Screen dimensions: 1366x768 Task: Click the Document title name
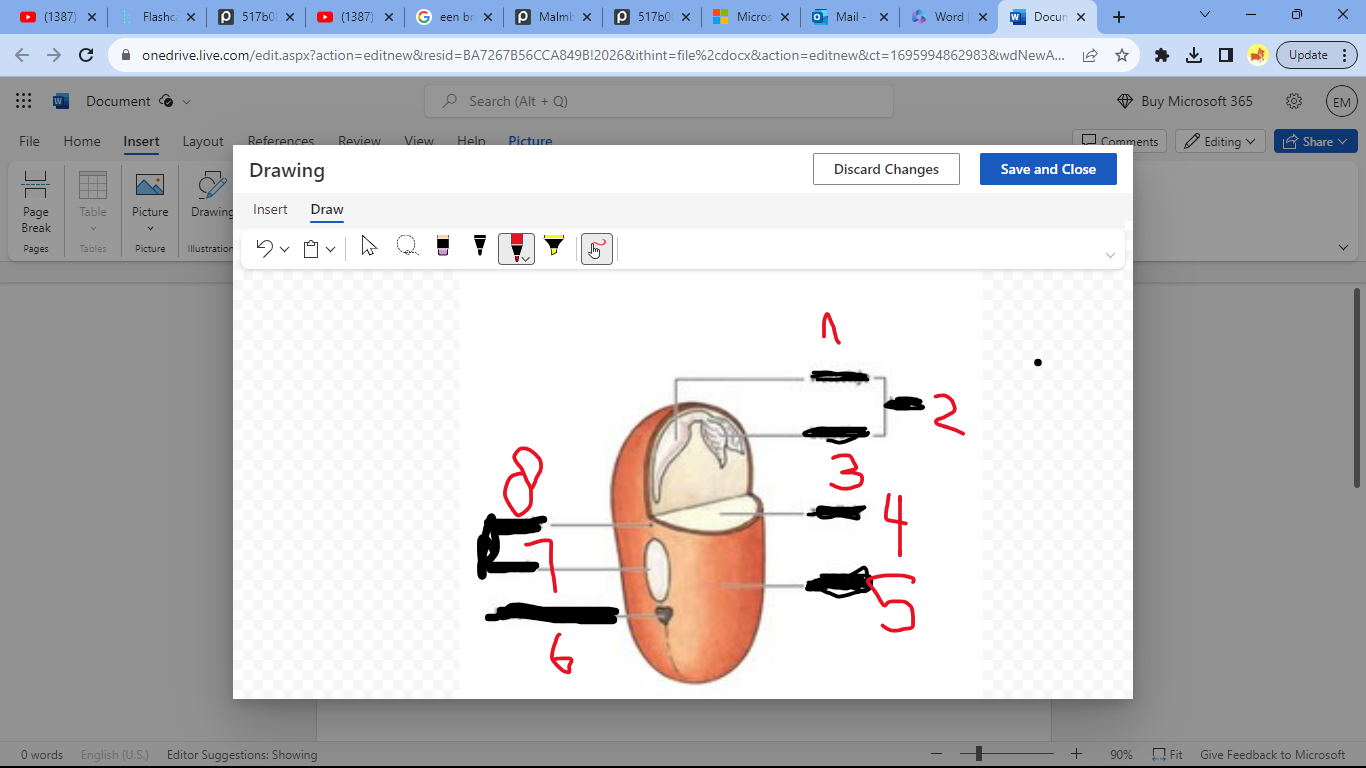[x=118, y=101]
